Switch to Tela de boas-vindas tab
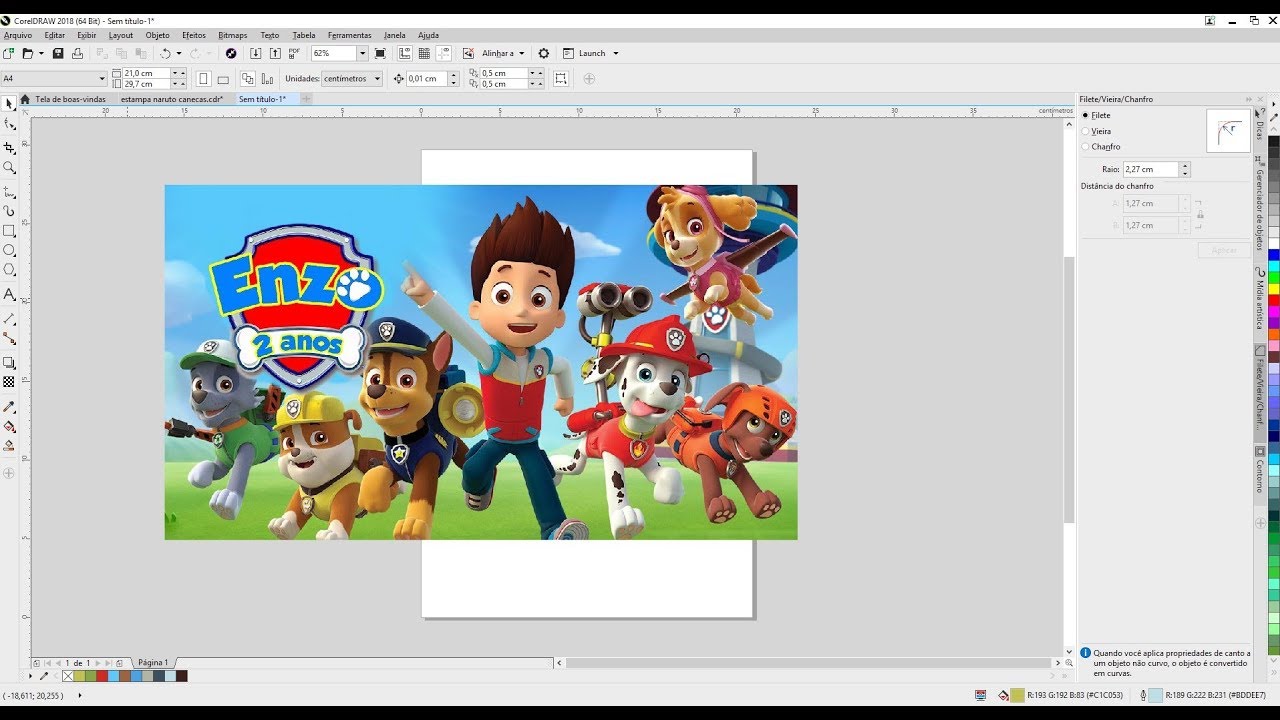 [x=70, y=99]
